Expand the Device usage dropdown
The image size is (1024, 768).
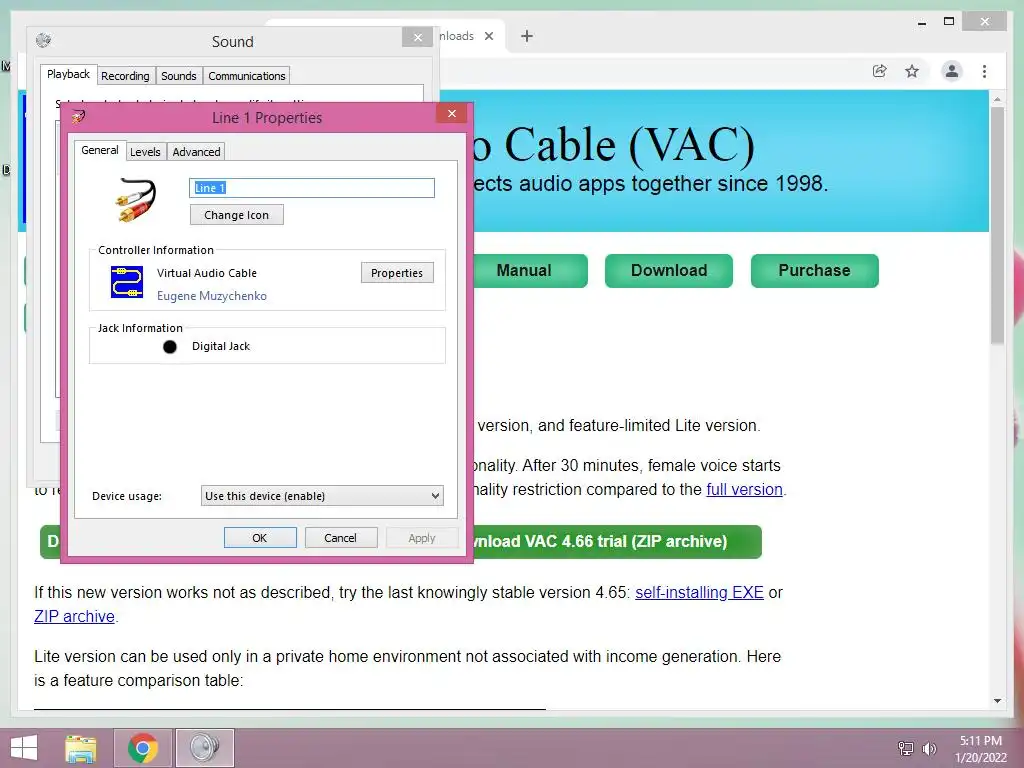[x=322, y=496]
